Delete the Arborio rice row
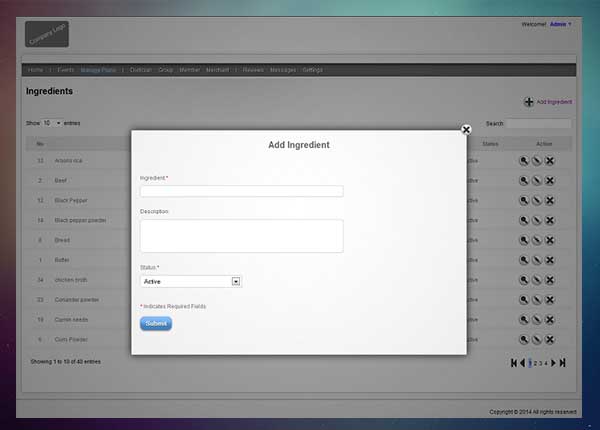 coord(549,161)
